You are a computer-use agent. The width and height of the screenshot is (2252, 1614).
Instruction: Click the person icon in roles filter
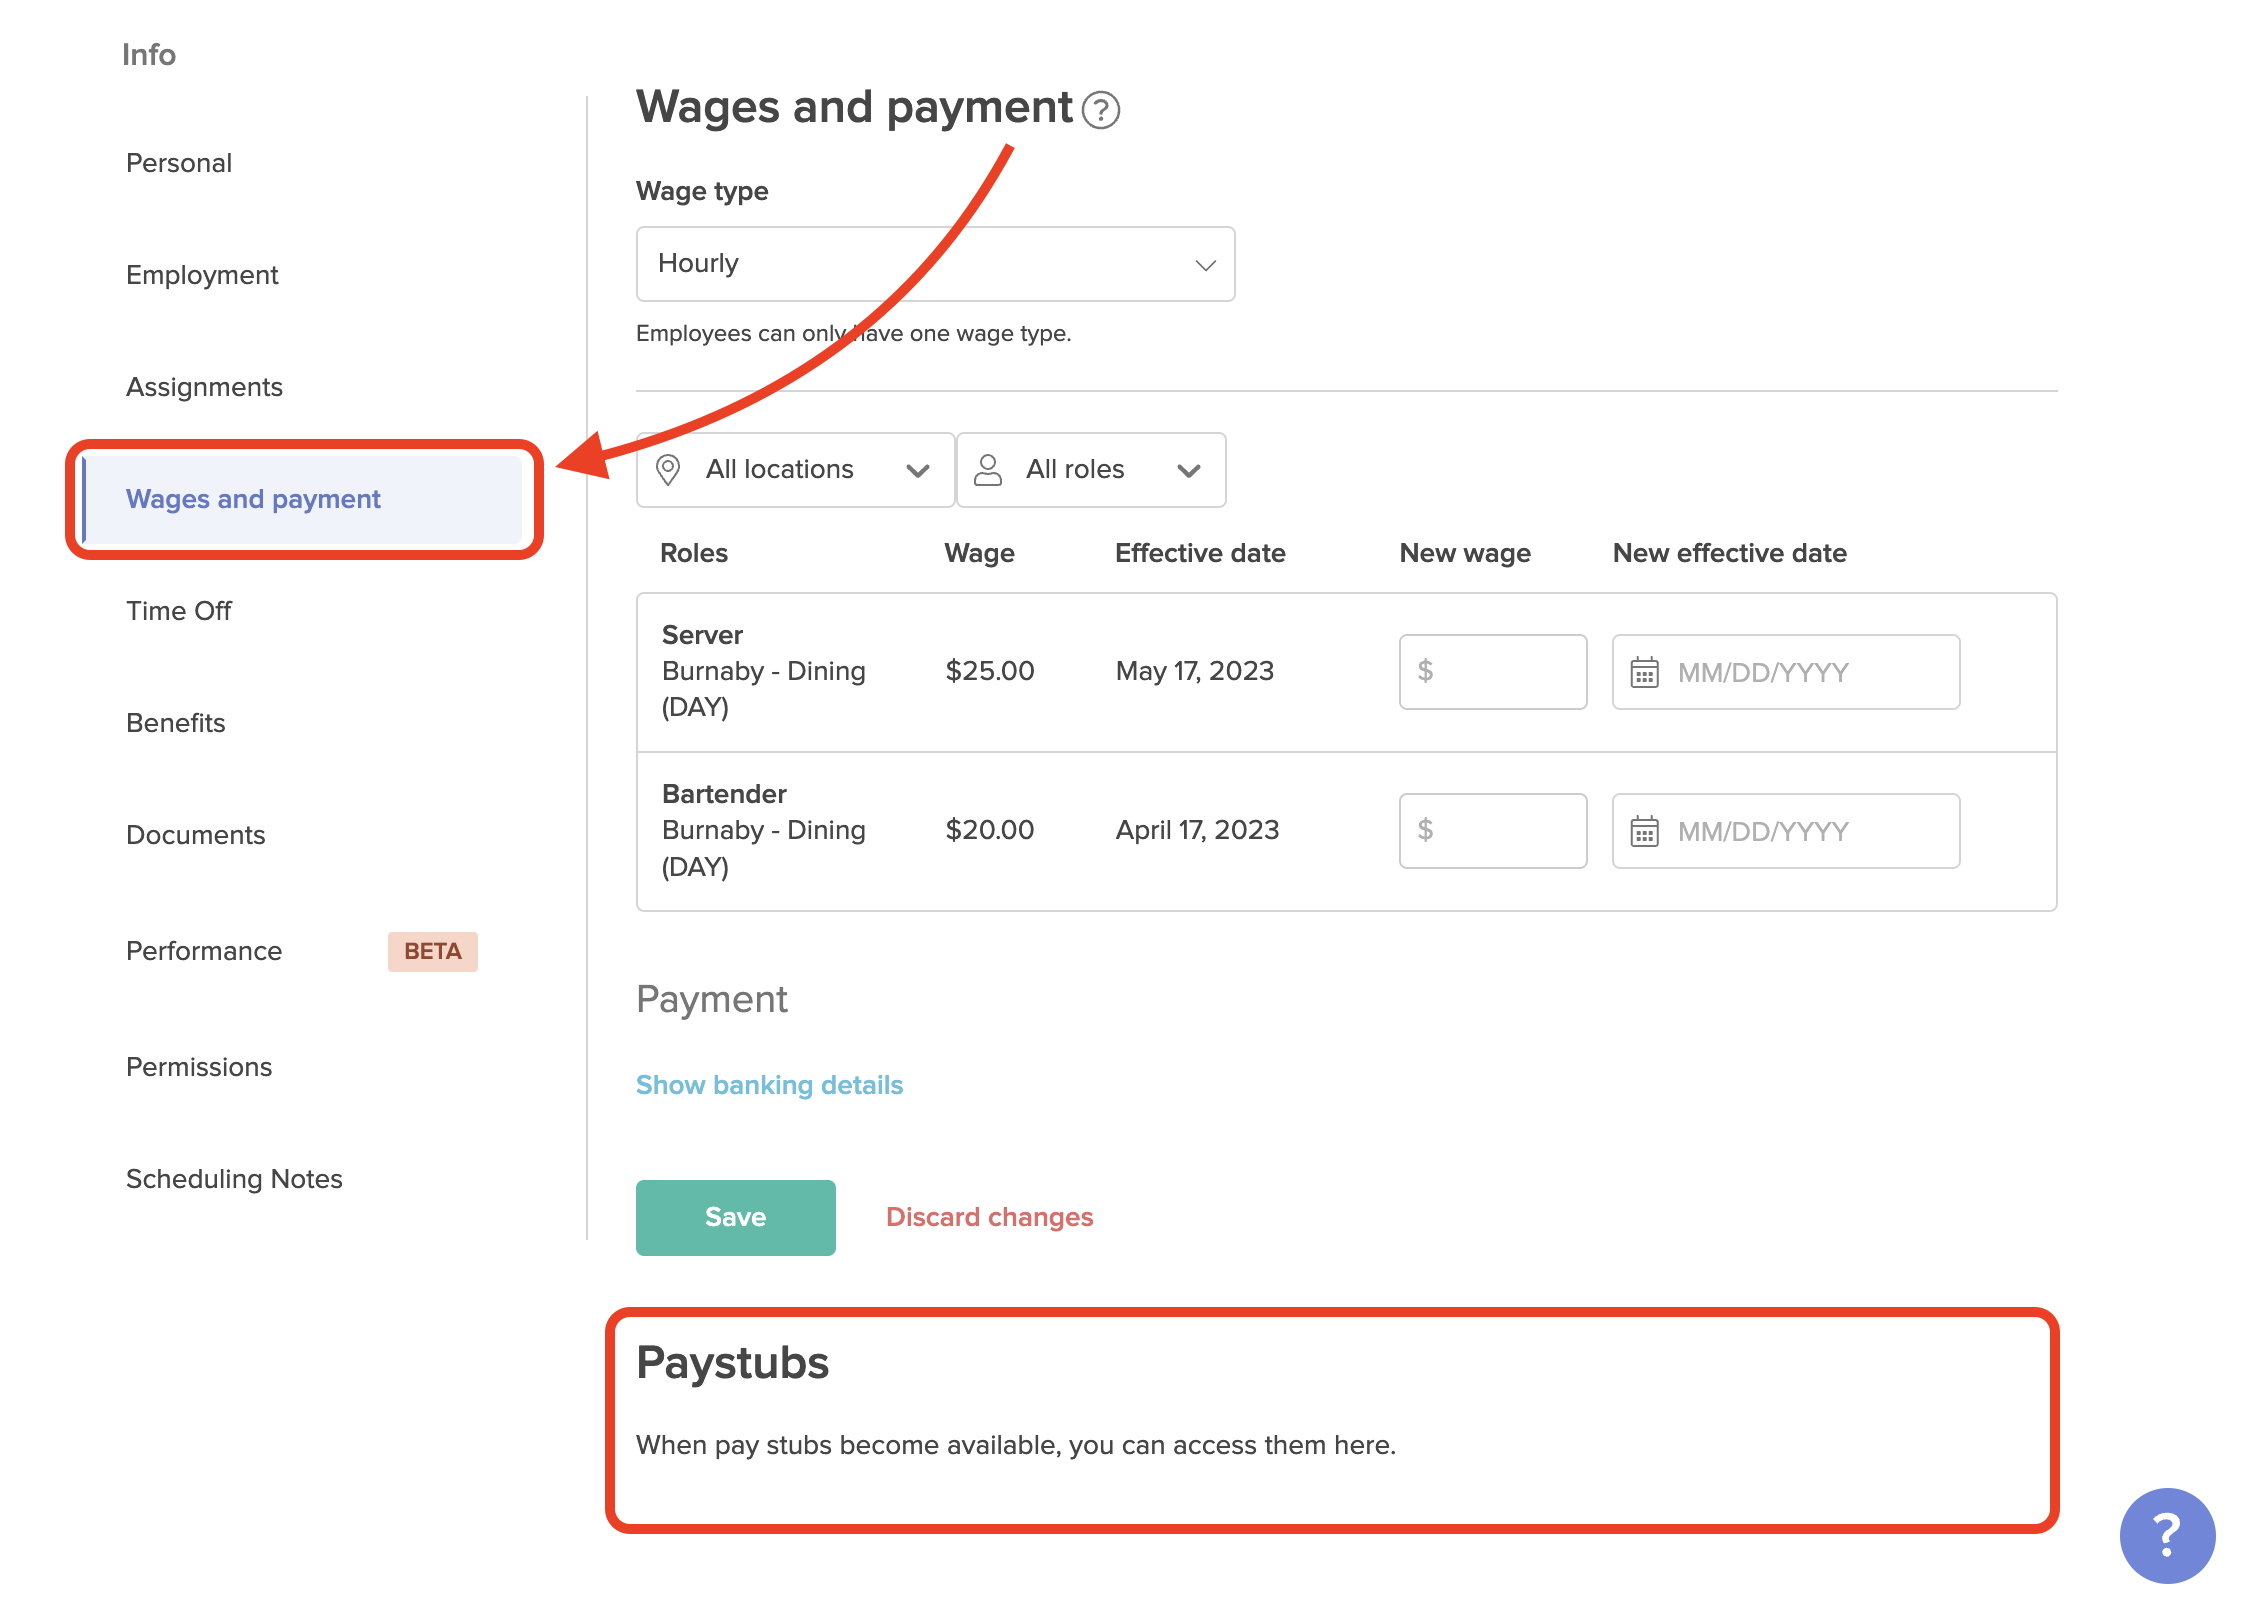[x=988, y=469]
